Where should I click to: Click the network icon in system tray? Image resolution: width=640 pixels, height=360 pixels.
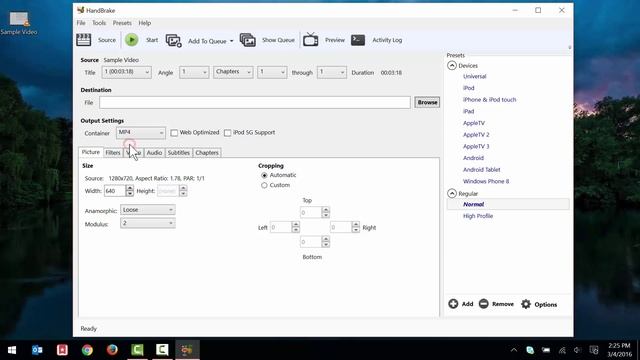[562, 350]
